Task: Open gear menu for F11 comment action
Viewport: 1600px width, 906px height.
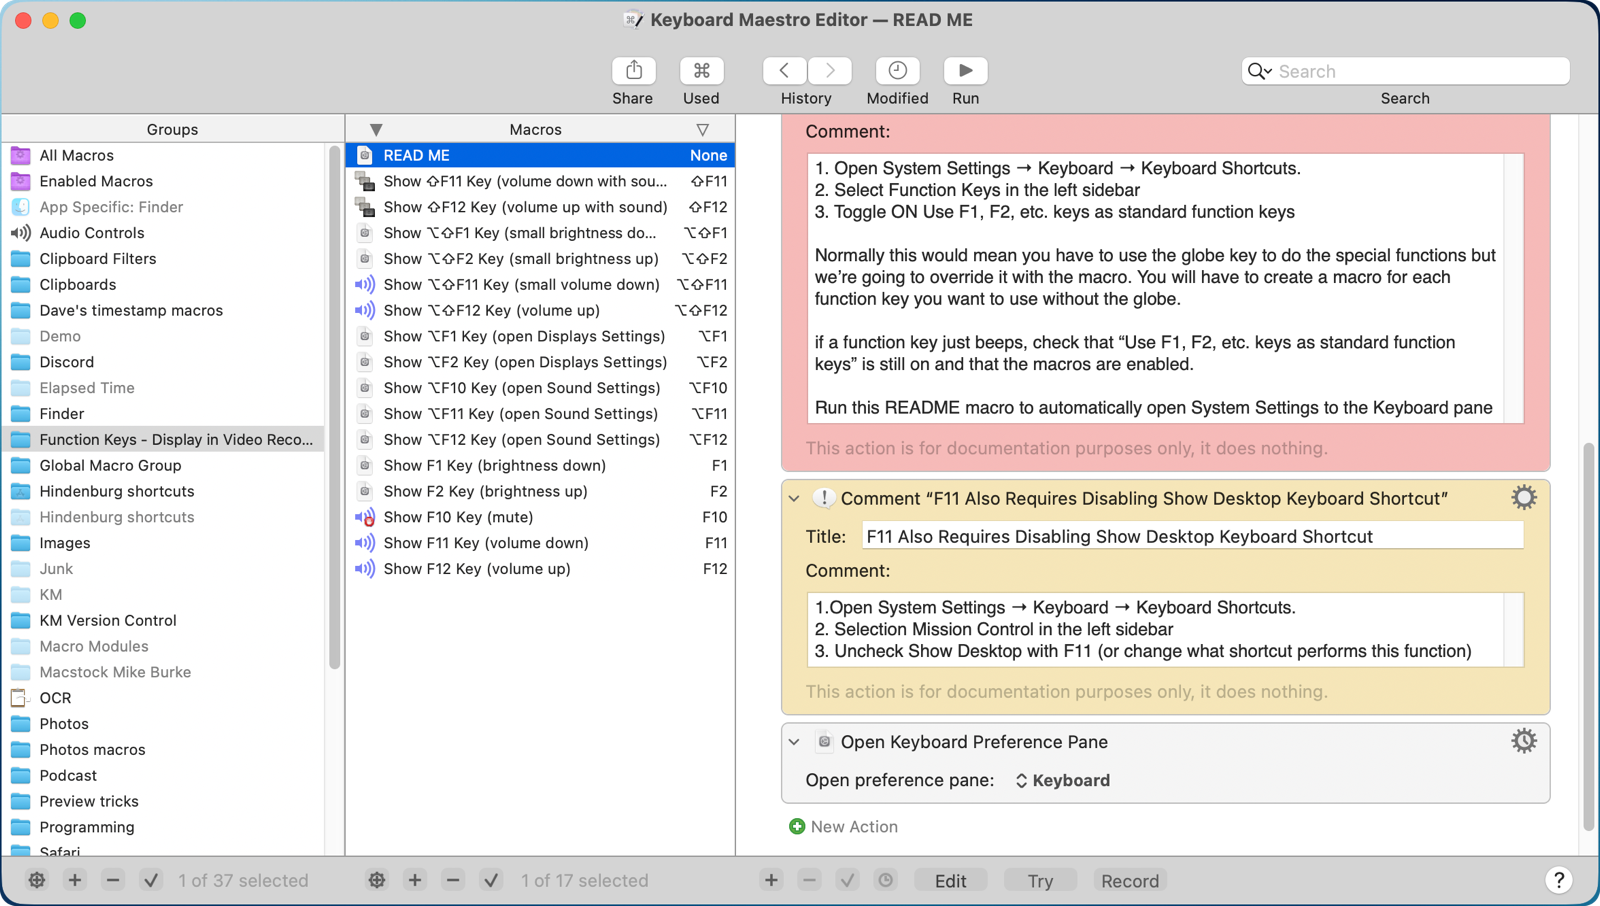Action: click(x=1523, y=497)
